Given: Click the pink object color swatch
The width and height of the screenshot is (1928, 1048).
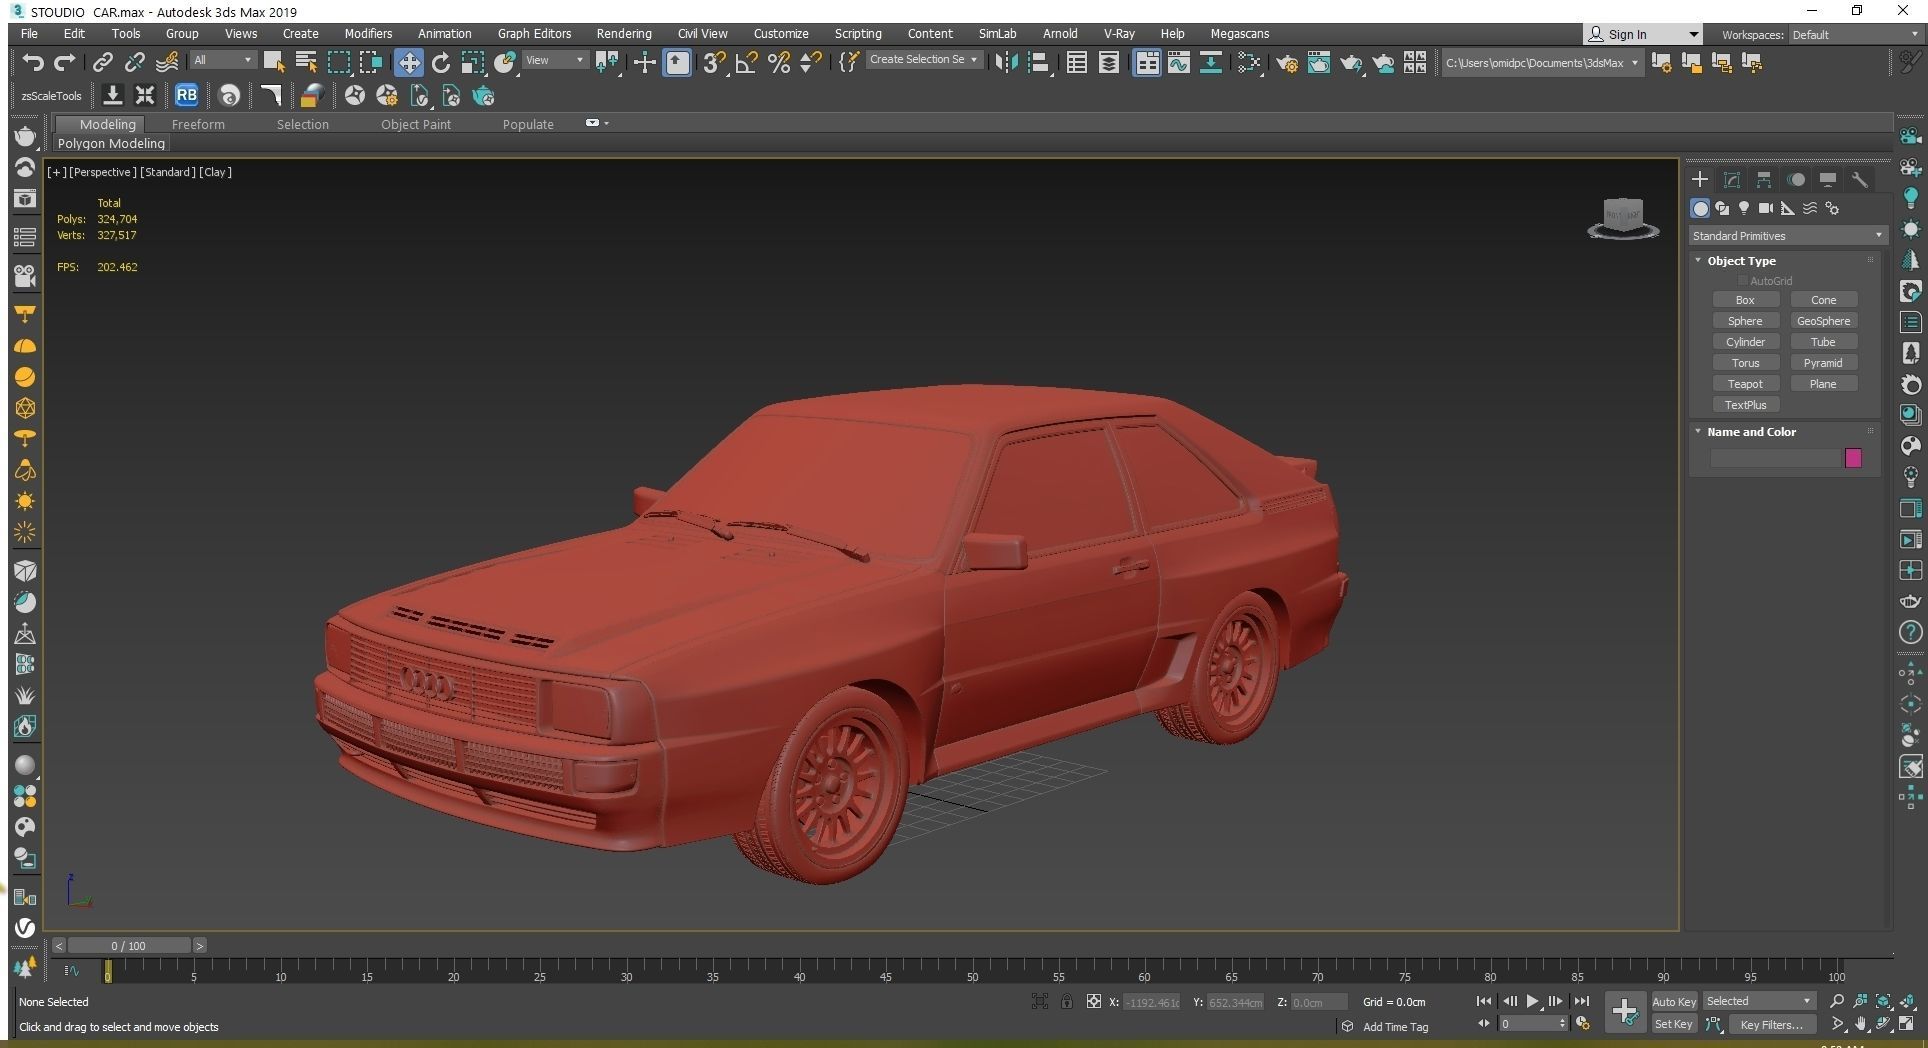Looking at the screenshot, I should click(1853, 458).
